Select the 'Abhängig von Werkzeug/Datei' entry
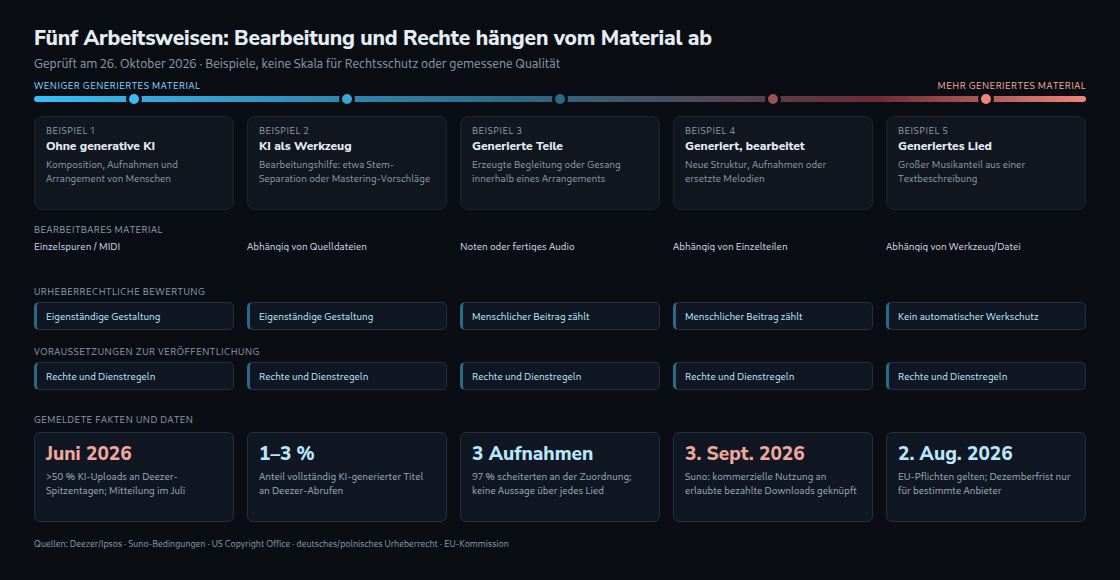The width and height of the screenshot is (1120, 580). pos(953,247)
